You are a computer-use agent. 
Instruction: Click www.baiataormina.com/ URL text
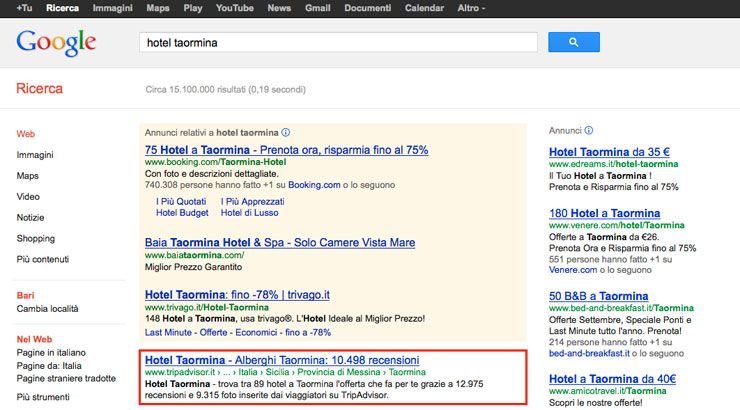click(x=194, y=255)
